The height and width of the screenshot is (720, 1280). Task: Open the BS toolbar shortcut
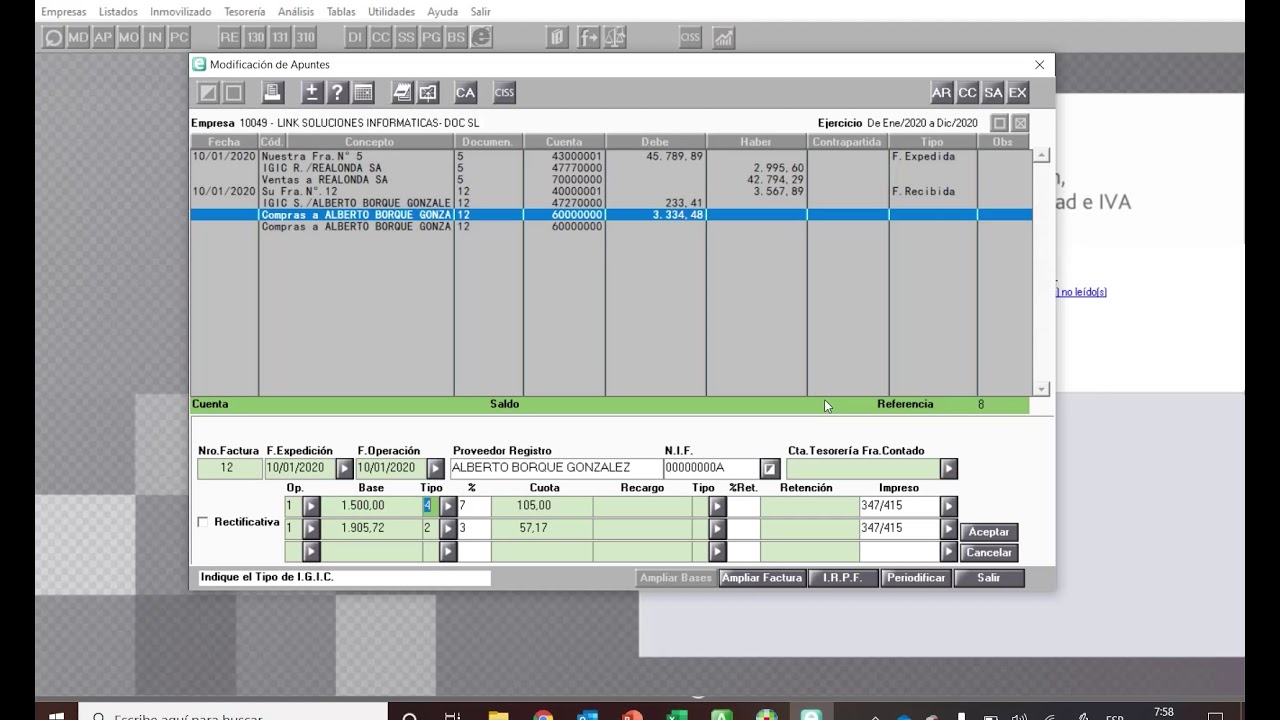coord(455,38)
